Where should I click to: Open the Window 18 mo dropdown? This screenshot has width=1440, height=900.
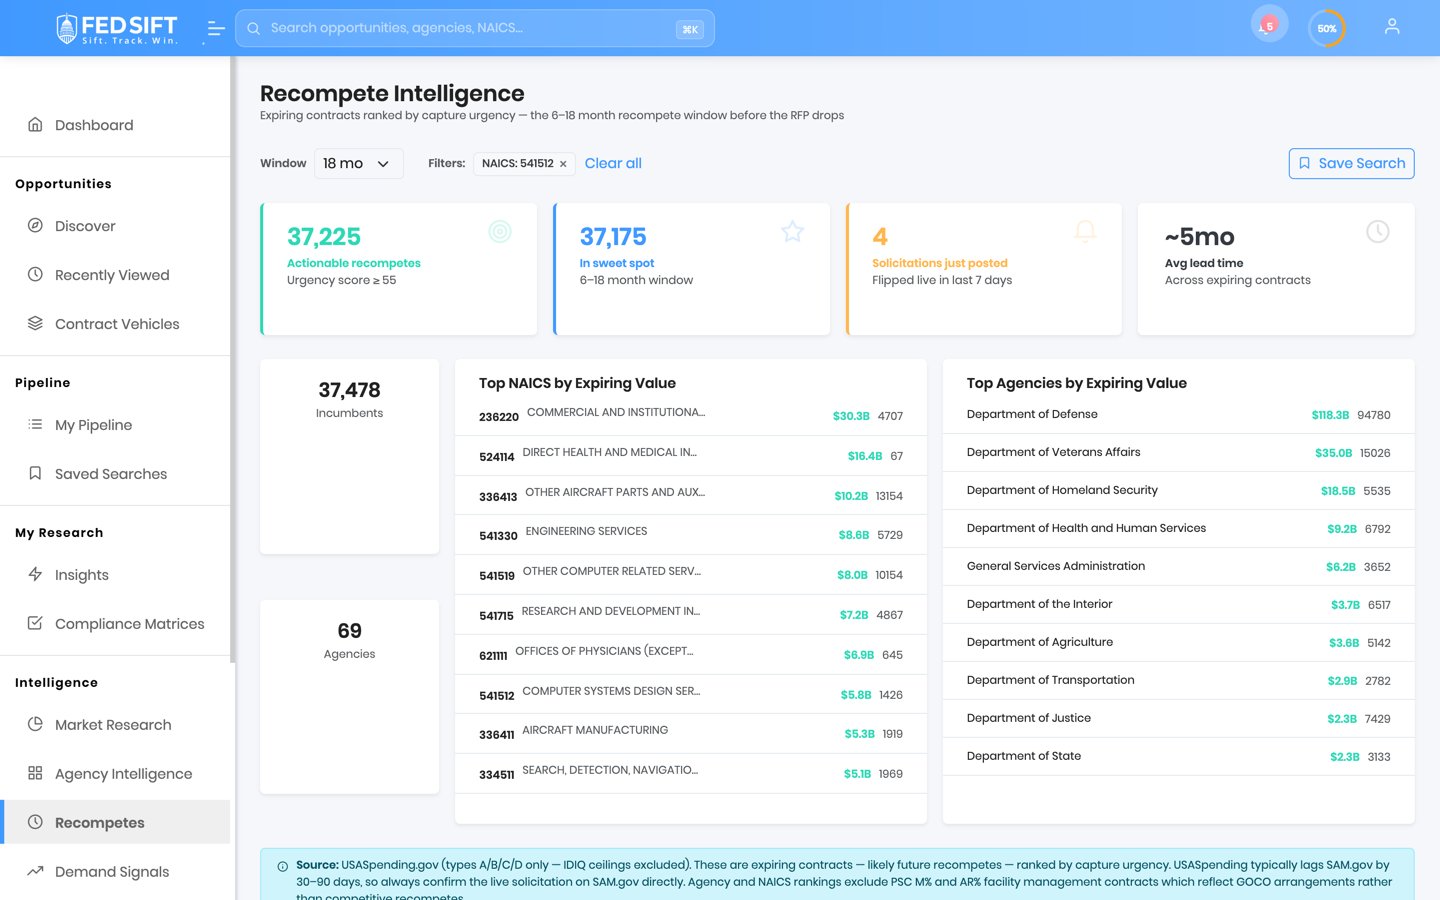358,164
